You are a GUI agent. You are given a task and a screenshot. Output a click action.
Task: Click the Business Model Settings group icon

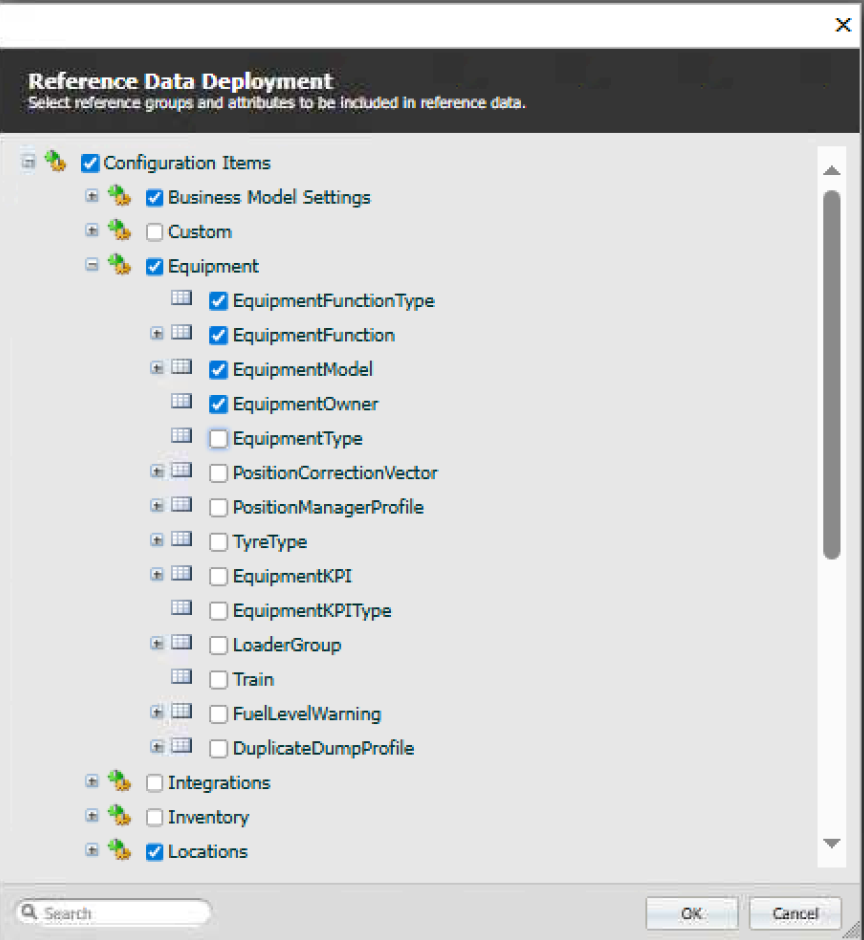pos(120,197)
